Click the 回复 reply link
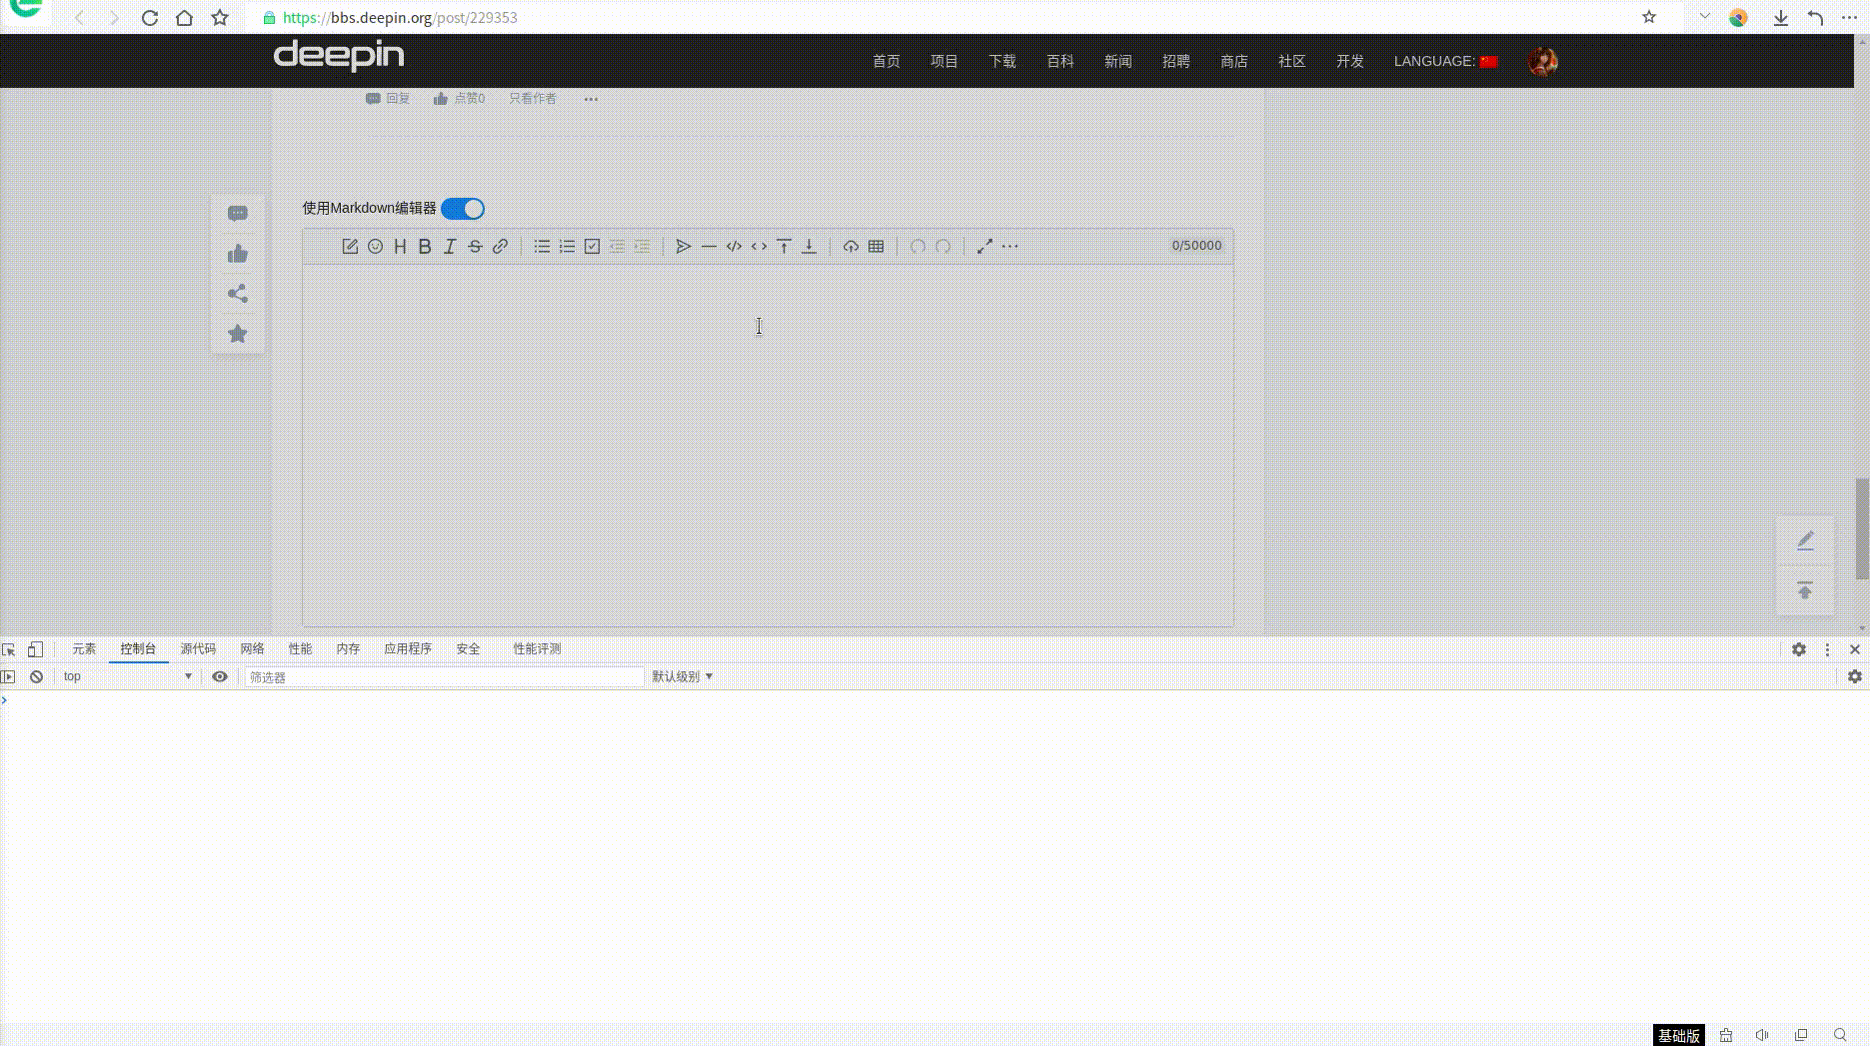The width and height of the screenshot is (1870, 1046). click(388, 98)
